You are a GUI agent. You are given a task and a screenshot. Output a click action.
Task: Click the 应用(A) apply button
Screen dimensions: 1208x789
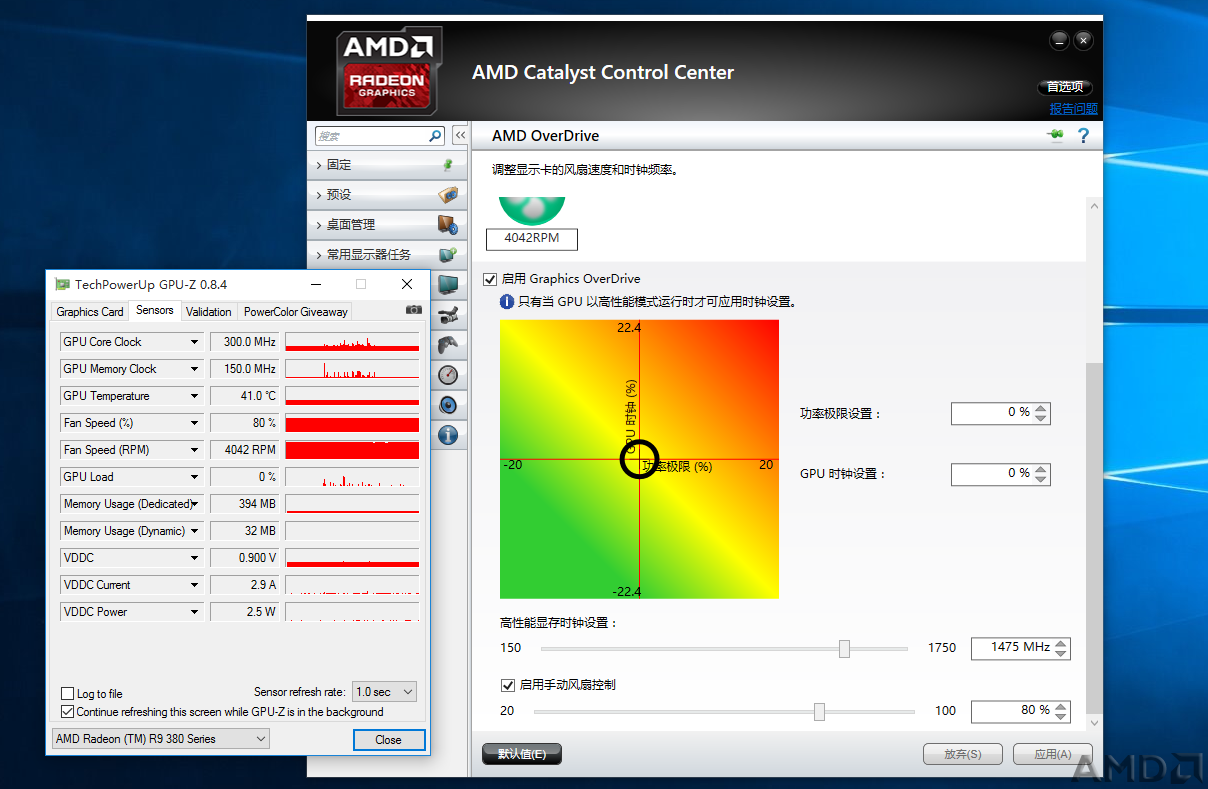(x=1053, y=754)
